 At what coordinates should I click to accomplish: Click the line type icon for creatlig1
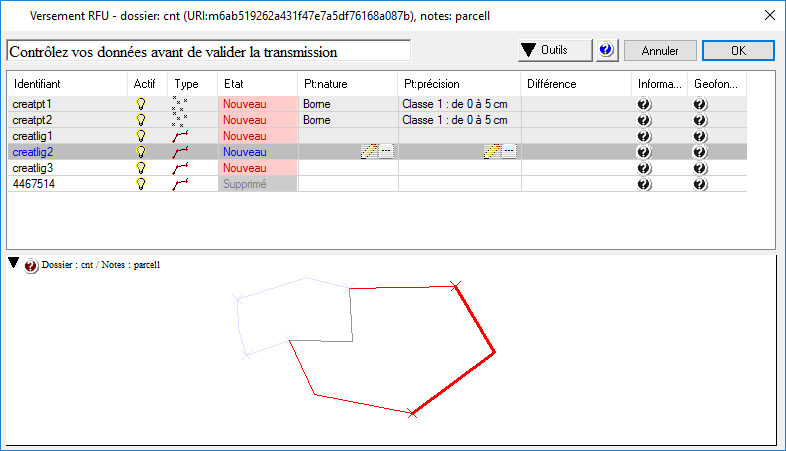click(x=180, y=135)
